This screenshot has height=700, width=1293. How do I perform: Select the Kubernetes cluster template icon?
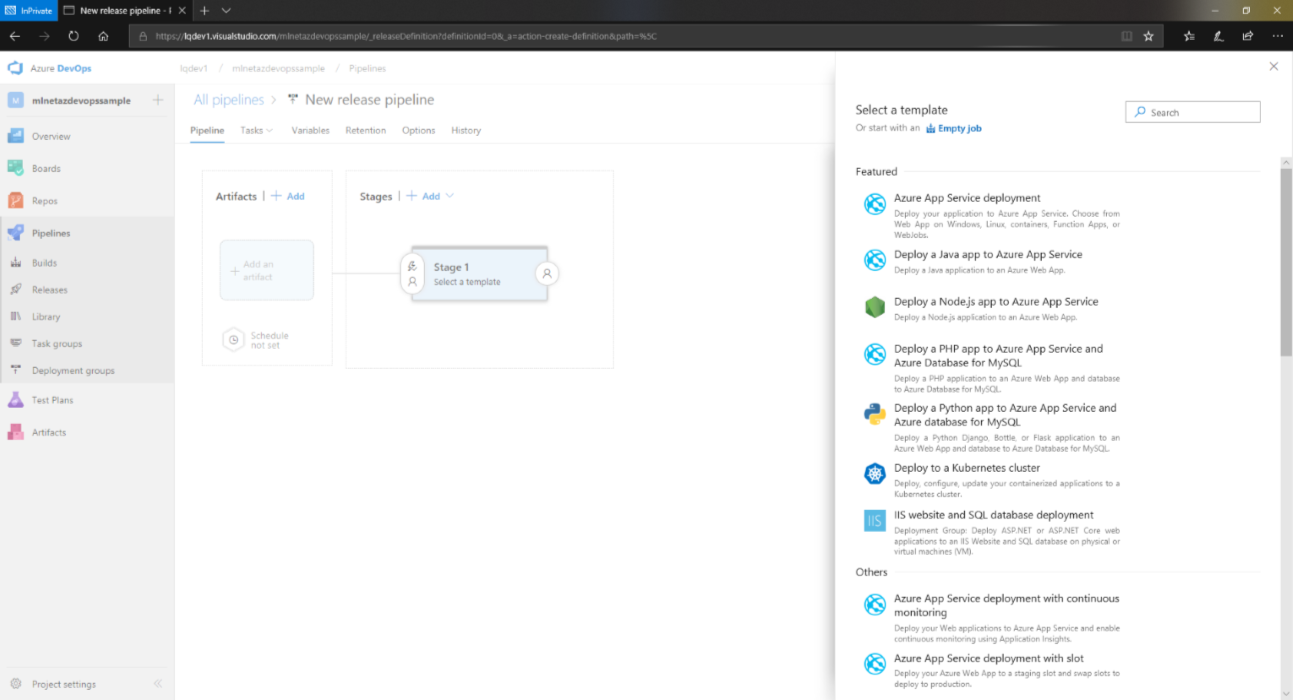[x=875, y=474]
